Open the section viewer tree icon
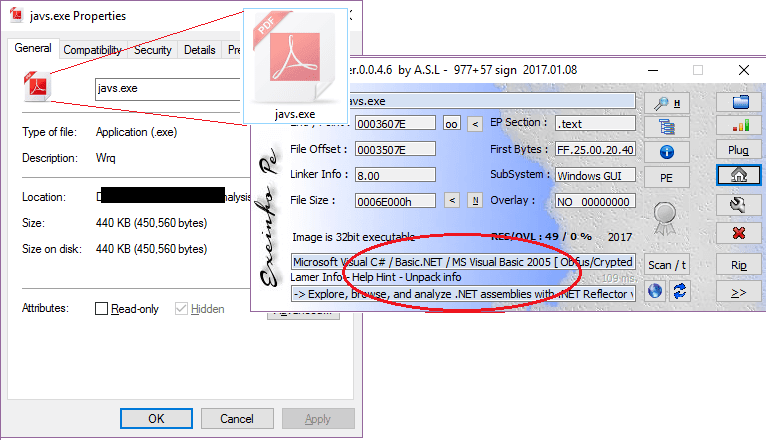Screen dimensions: 779x441 [666, 127]
